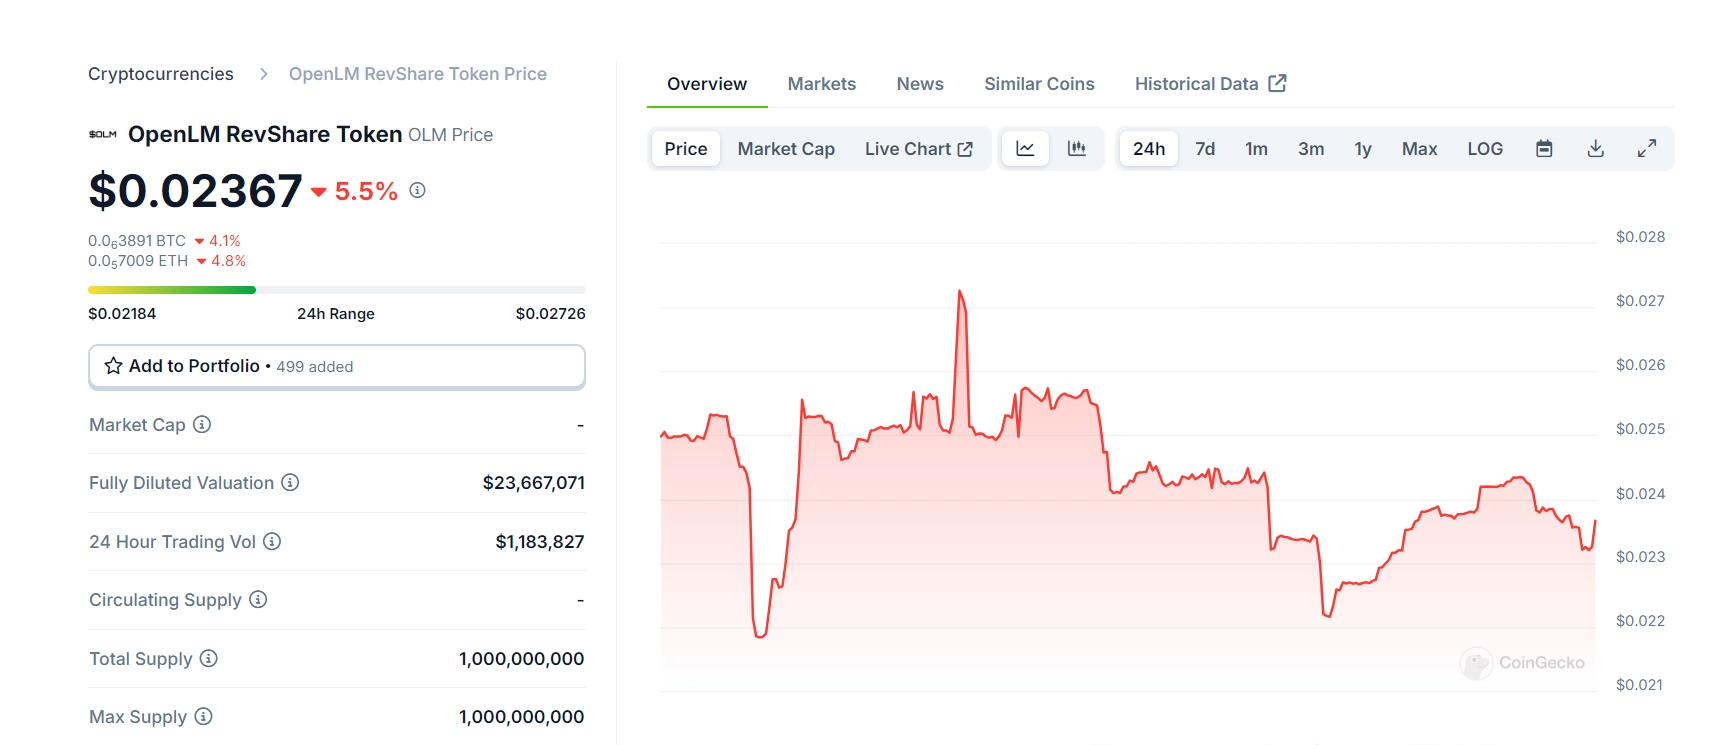
Task: Select Max time range
Action: click(x=1419, y=149)
